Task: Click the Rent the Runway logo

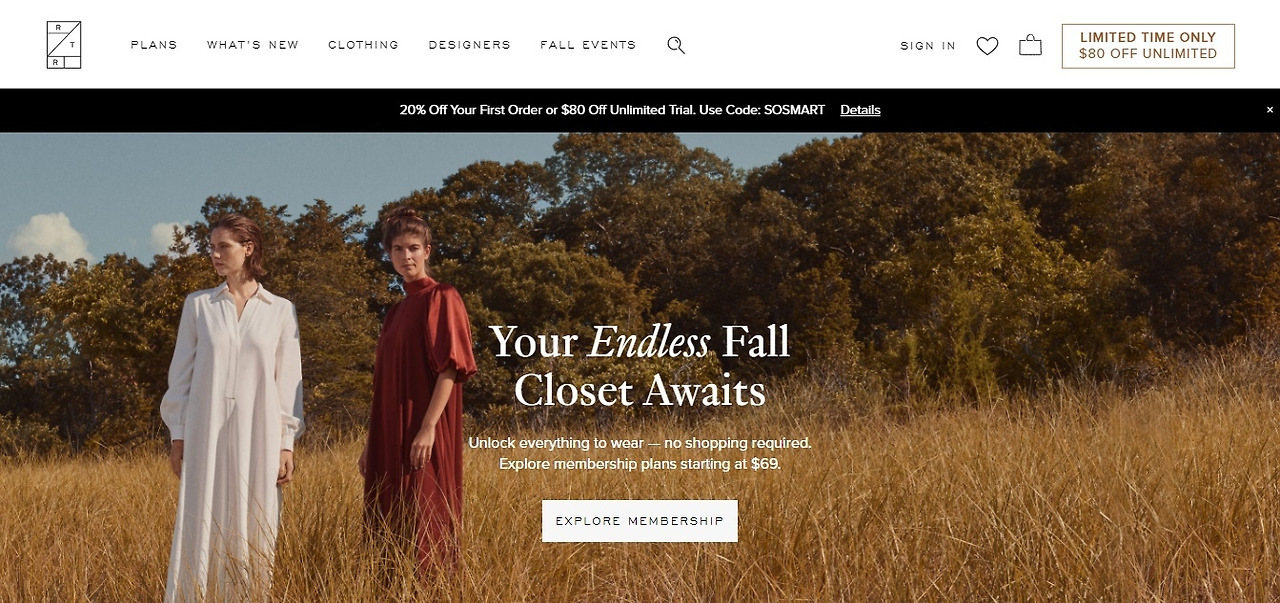Action: (64, 45)
